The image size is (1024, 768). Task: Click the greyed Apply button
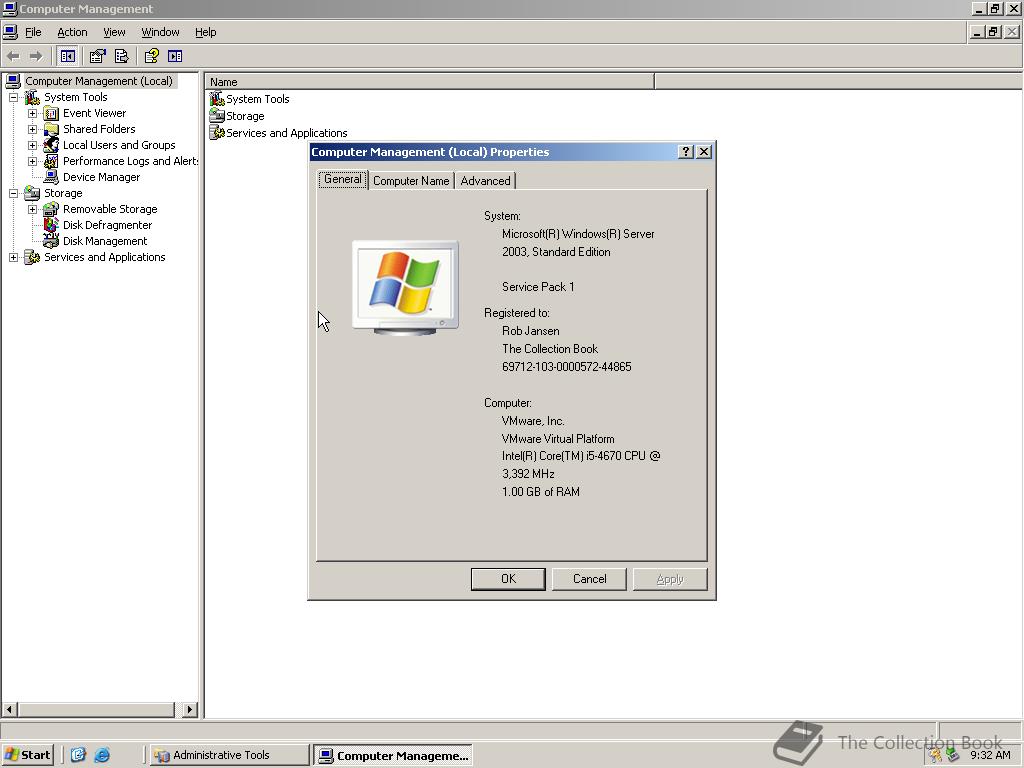click(x=670, y=579)
